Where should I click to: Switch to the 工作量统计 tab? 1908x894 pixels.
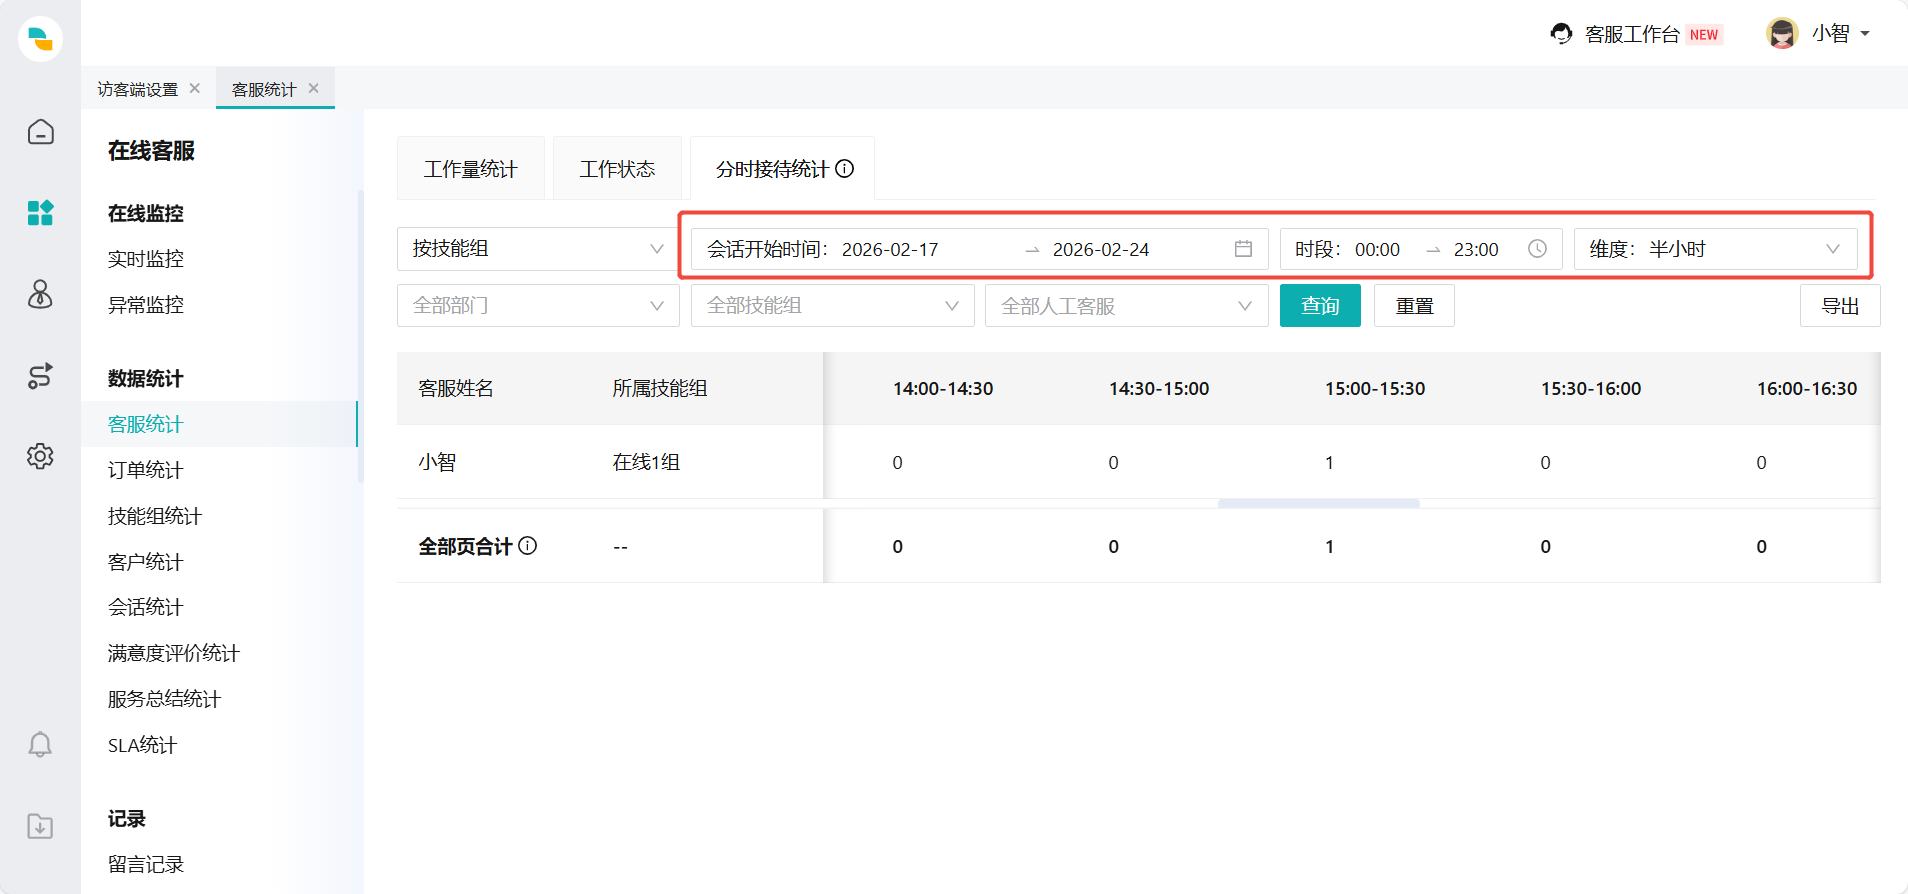tap(470, 169)
